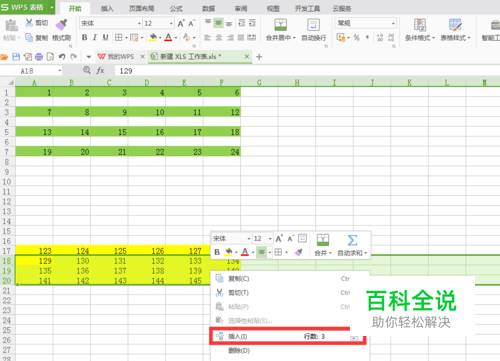The width and height of the screenshot is (500, 361).
Task: Click the Redo arrow
Action: [x=74, y=57]
